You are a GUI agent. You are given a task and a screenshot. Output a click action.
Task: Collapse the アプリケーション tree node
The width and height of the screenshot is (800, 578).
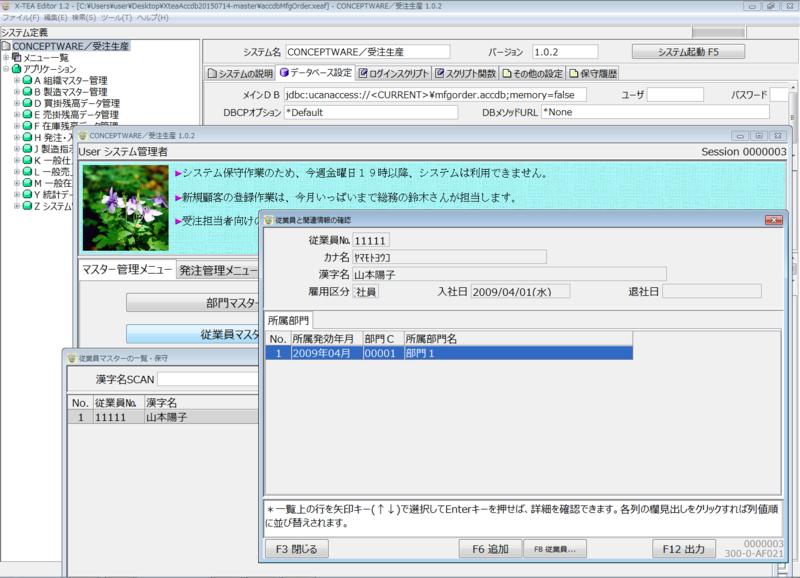6,69
